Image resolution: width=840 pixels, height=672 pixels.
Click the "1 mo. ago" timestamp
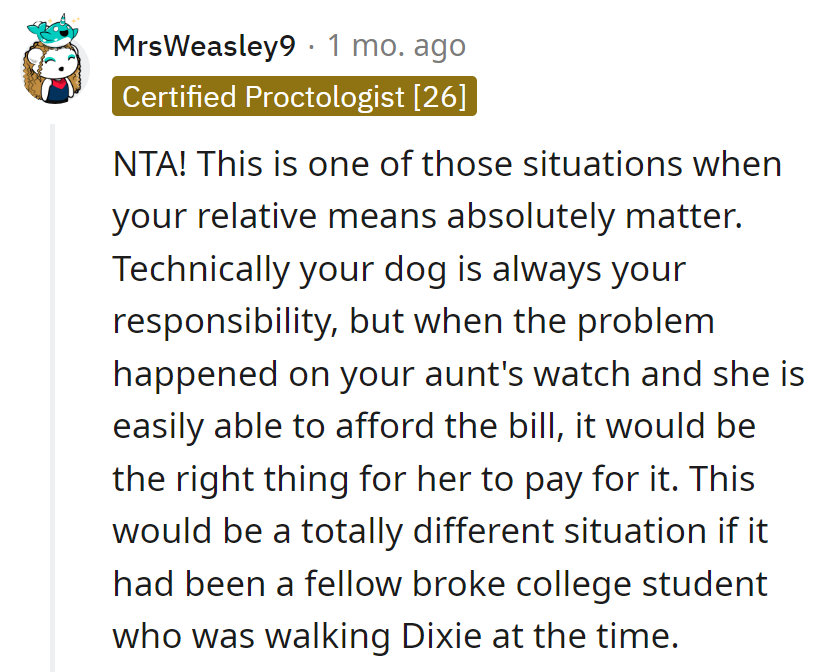pos(396,45)
